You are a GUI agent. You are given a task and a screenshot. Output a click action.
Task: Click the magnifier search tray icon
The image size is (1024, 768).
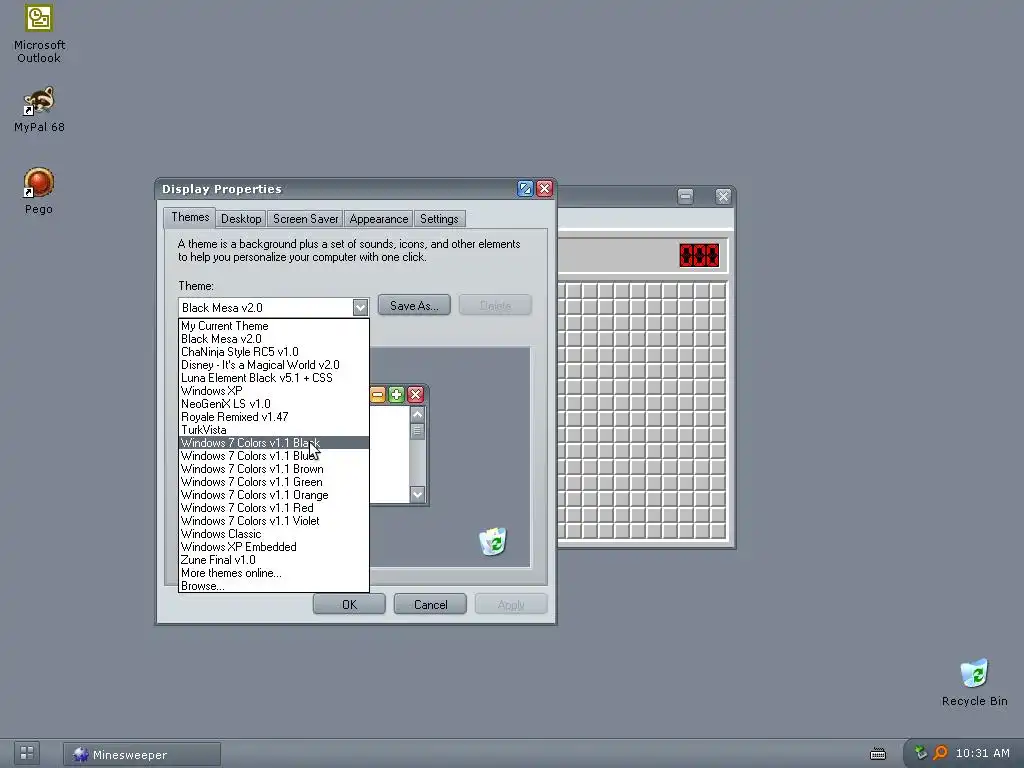coord(940,753)
